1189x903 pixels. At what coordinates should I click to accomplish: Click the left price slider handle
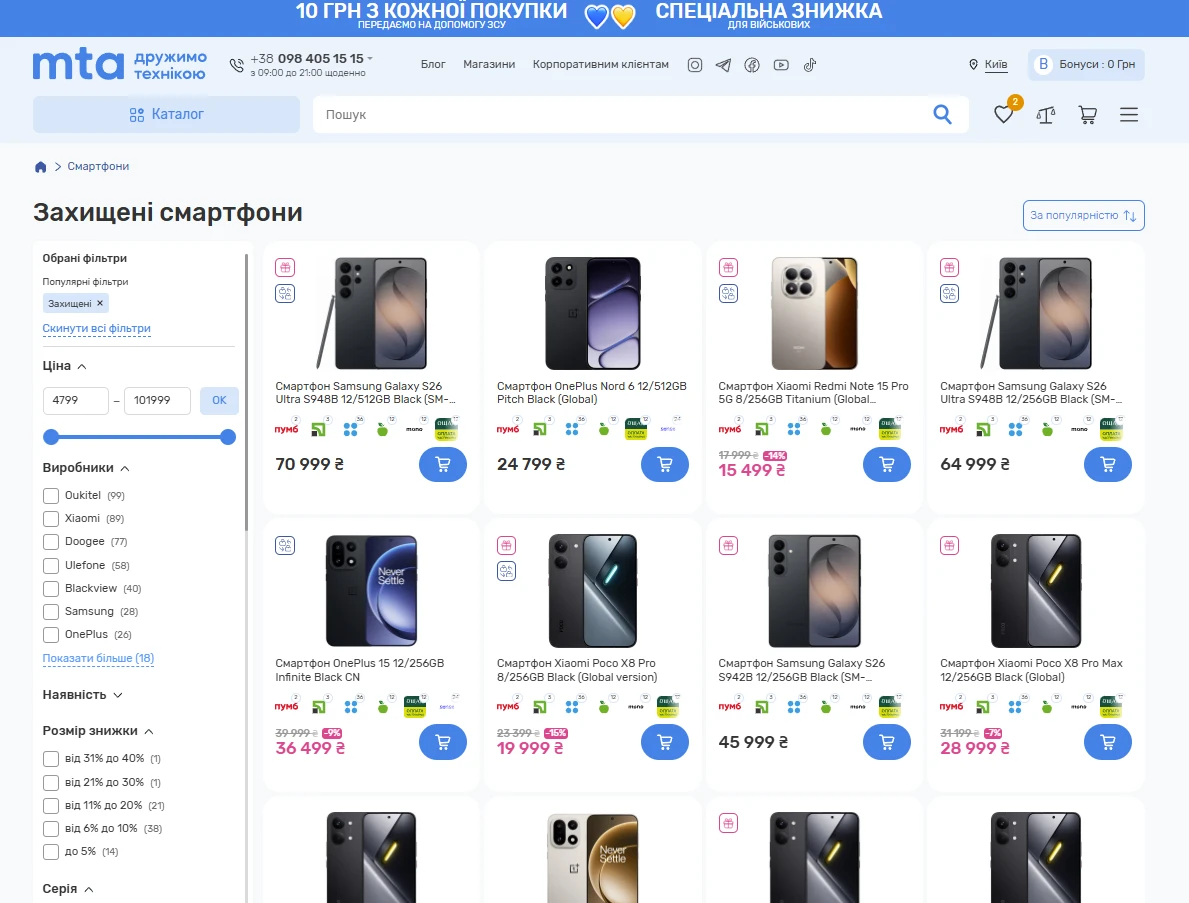[51, 437]
